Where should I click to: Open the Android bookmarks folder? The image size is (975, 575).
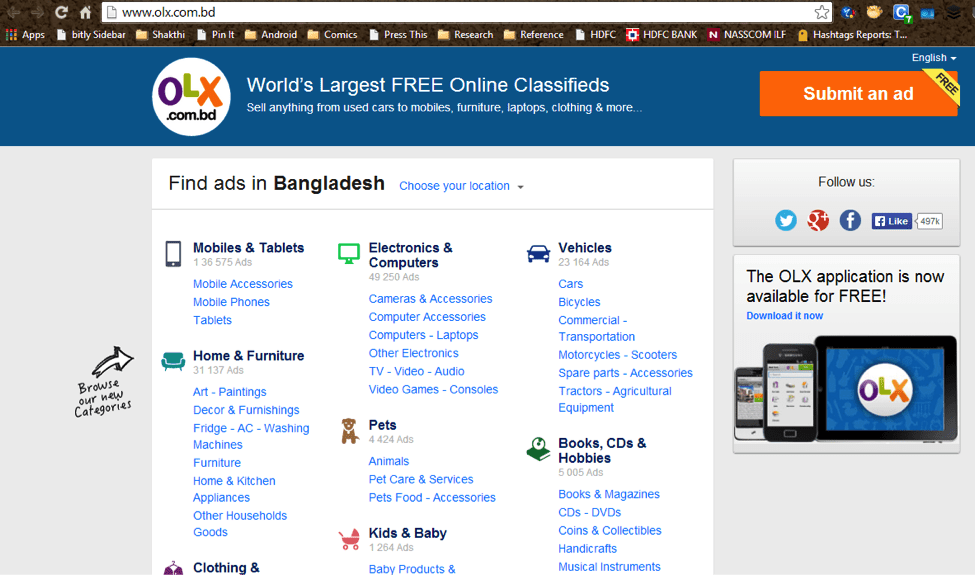(271, 35)
